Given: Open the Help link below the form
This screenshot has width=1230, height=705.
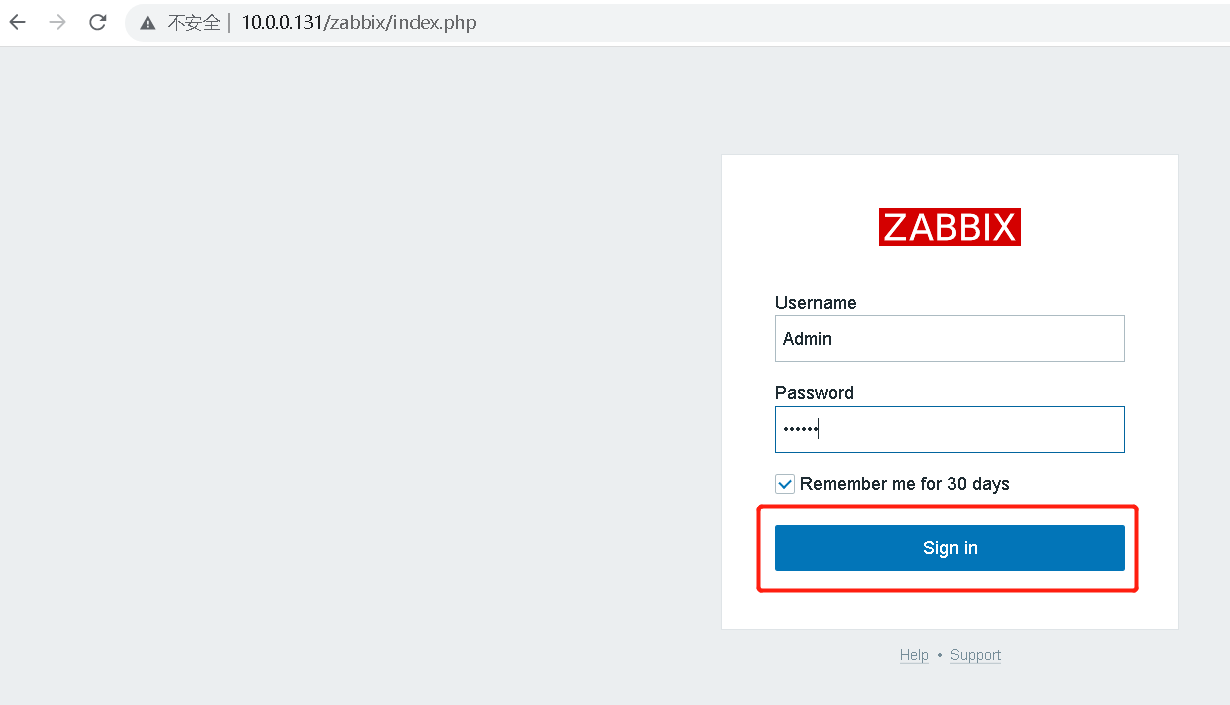Looking at the screenshot, I should [x=914, y=655].
